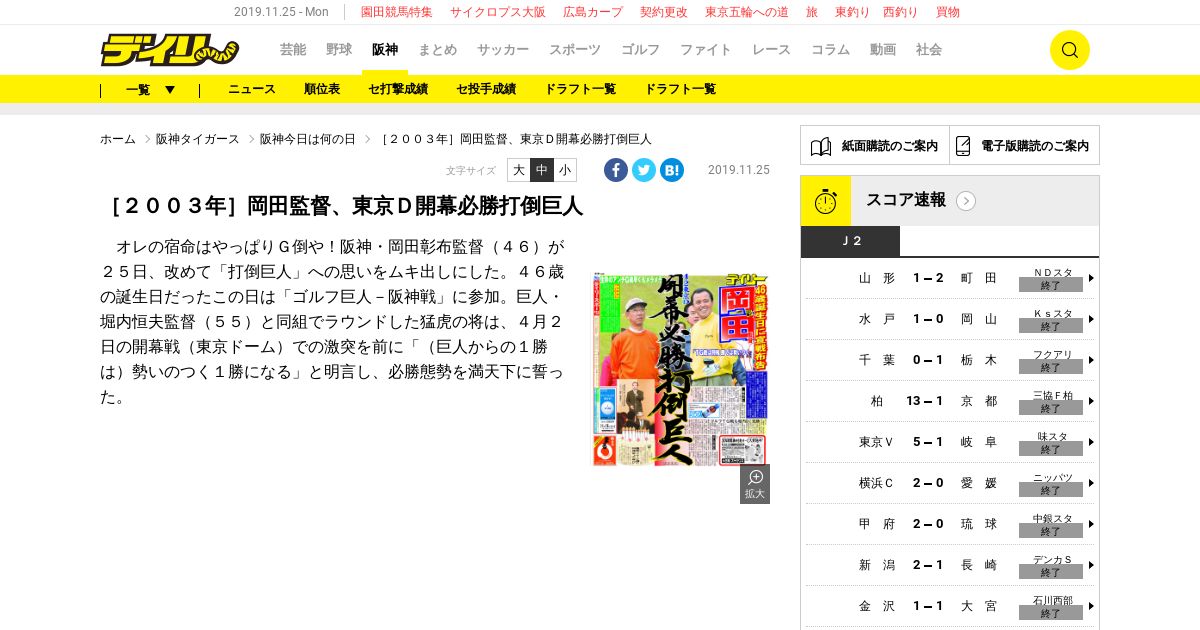The image size is (1200, 630).
Task: Set font size to 大
Action: (519, 170)
